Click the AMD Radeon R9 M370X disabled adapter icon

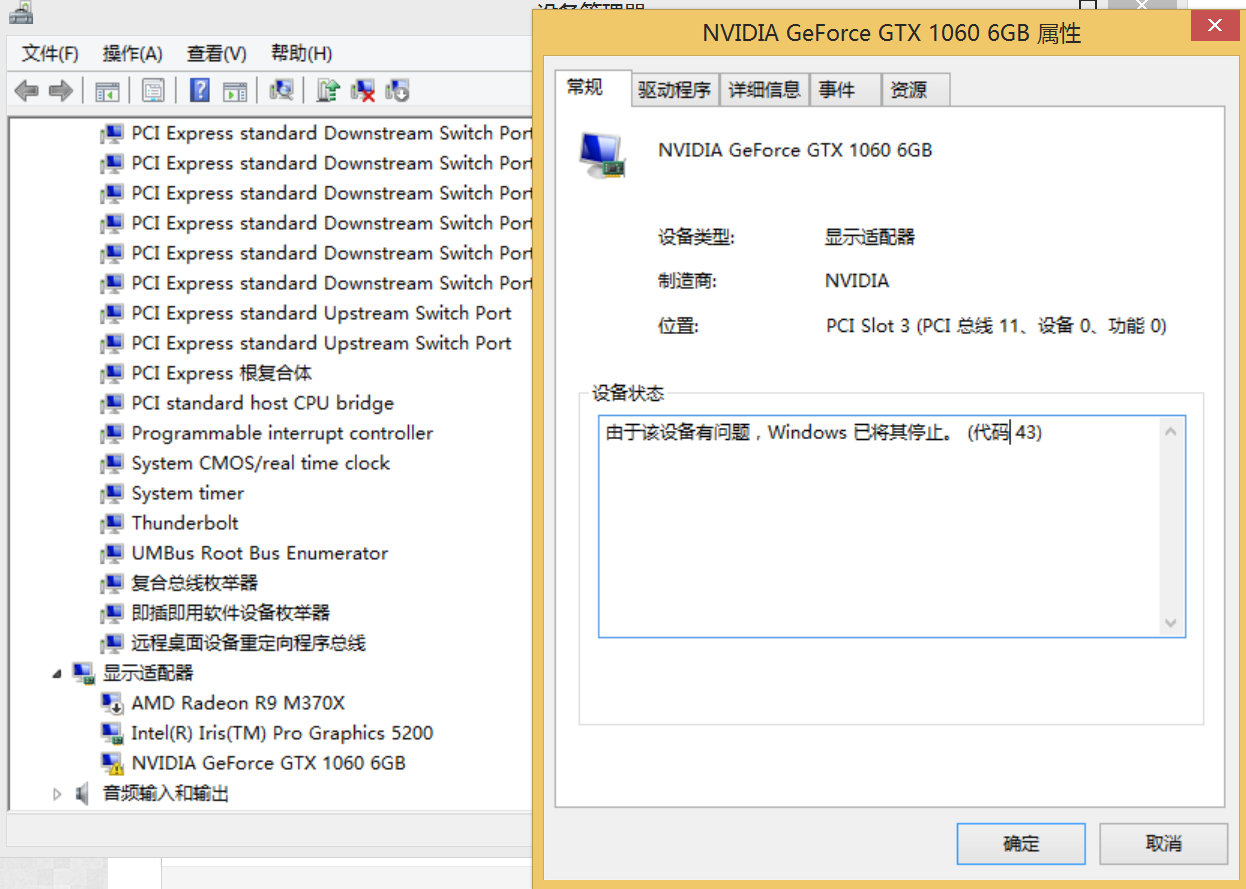[x=113, y=703]
